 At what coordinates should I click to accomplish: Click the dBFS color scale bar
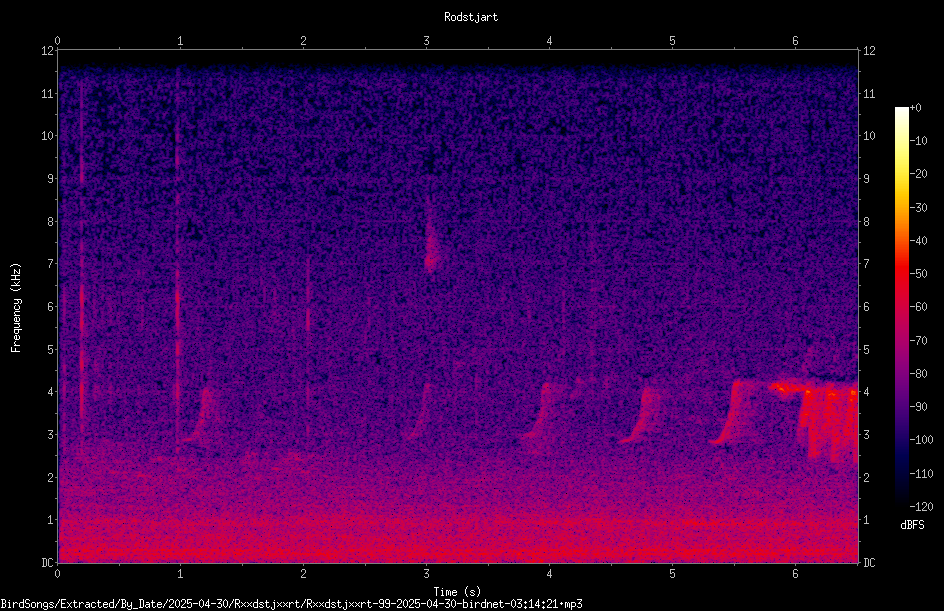902,307
